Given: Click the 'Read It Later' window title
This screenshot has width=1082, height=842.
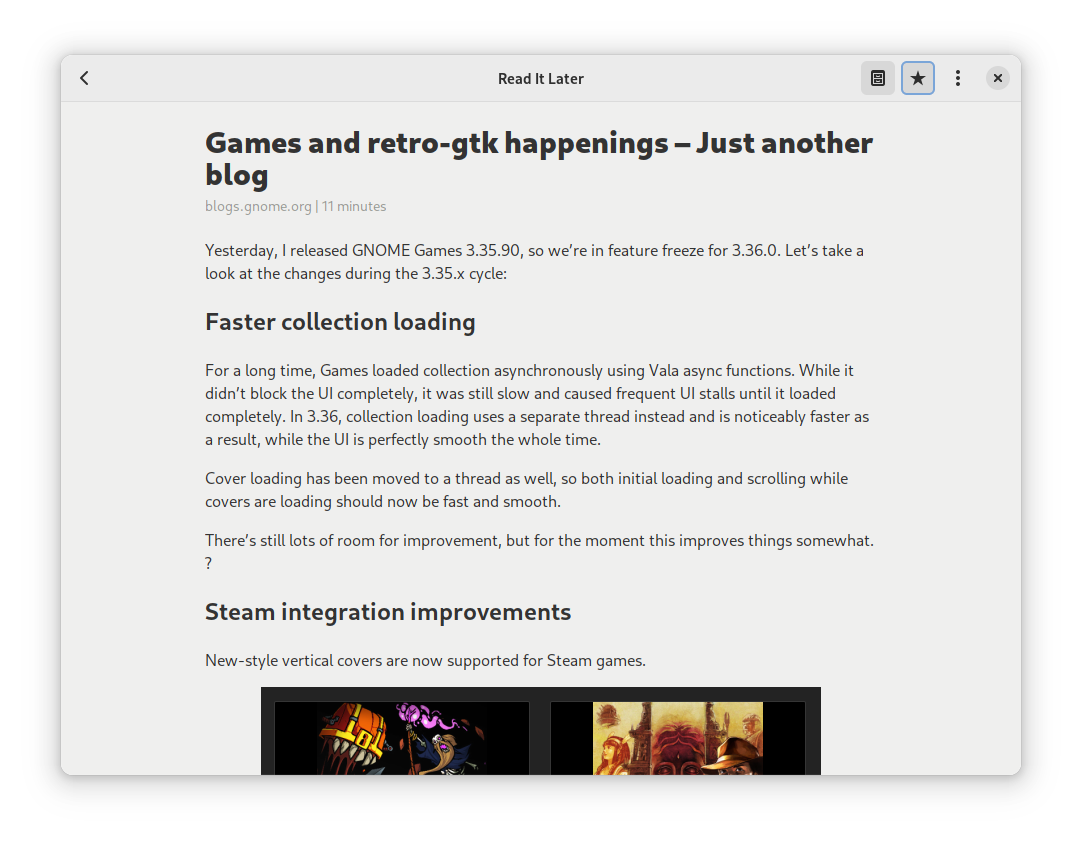Looking at the screenshot, I should [x=540, y=78].
